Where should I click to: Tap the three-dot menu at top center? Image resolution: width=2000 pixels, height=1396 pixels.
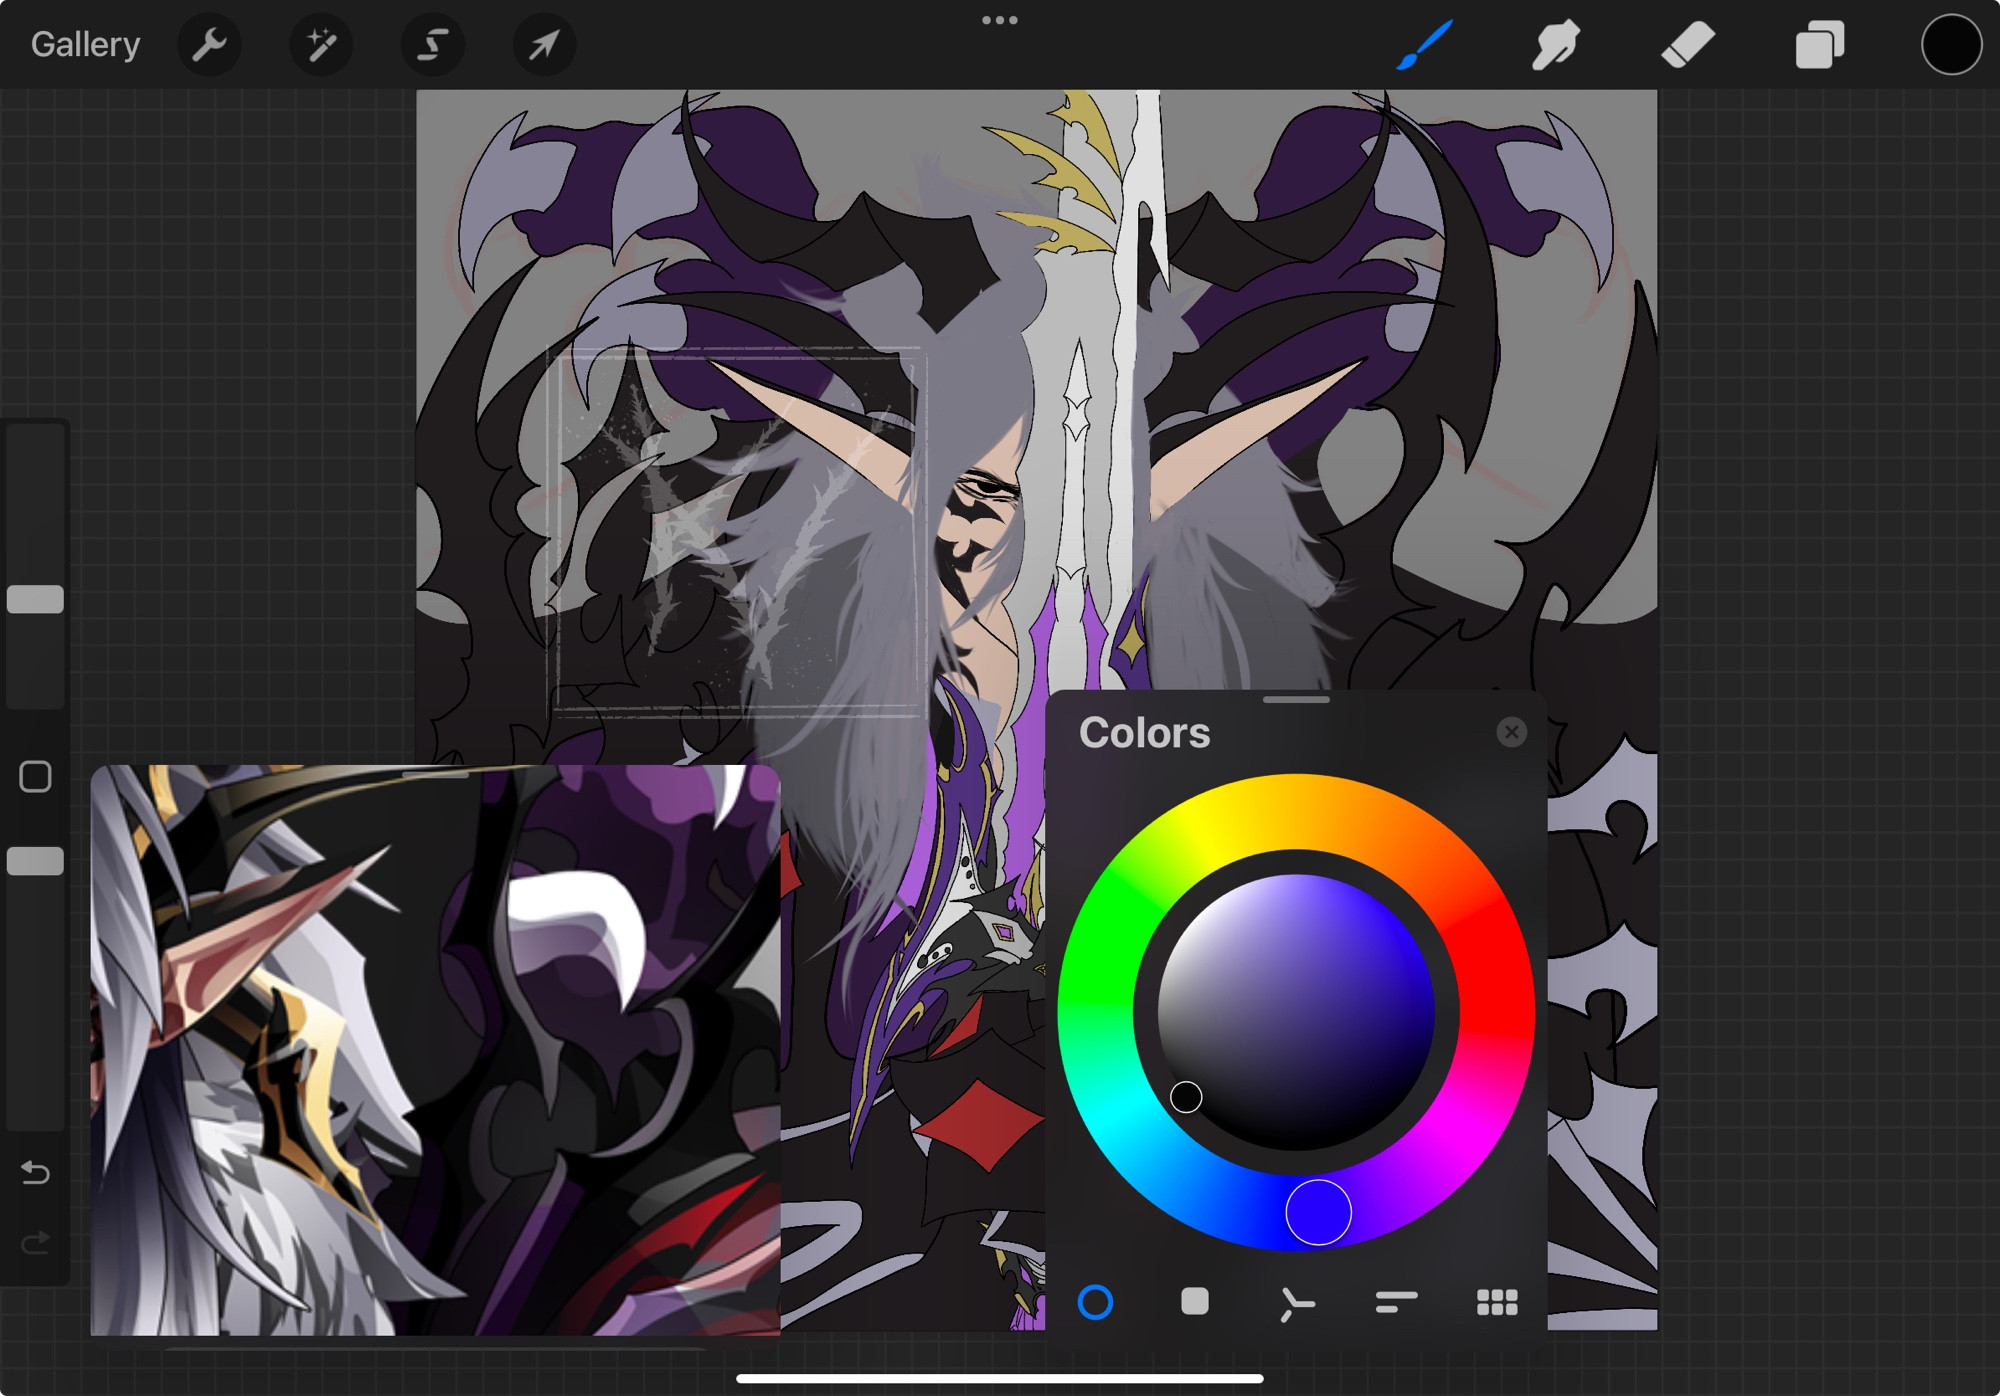click(x=999, y=20)
